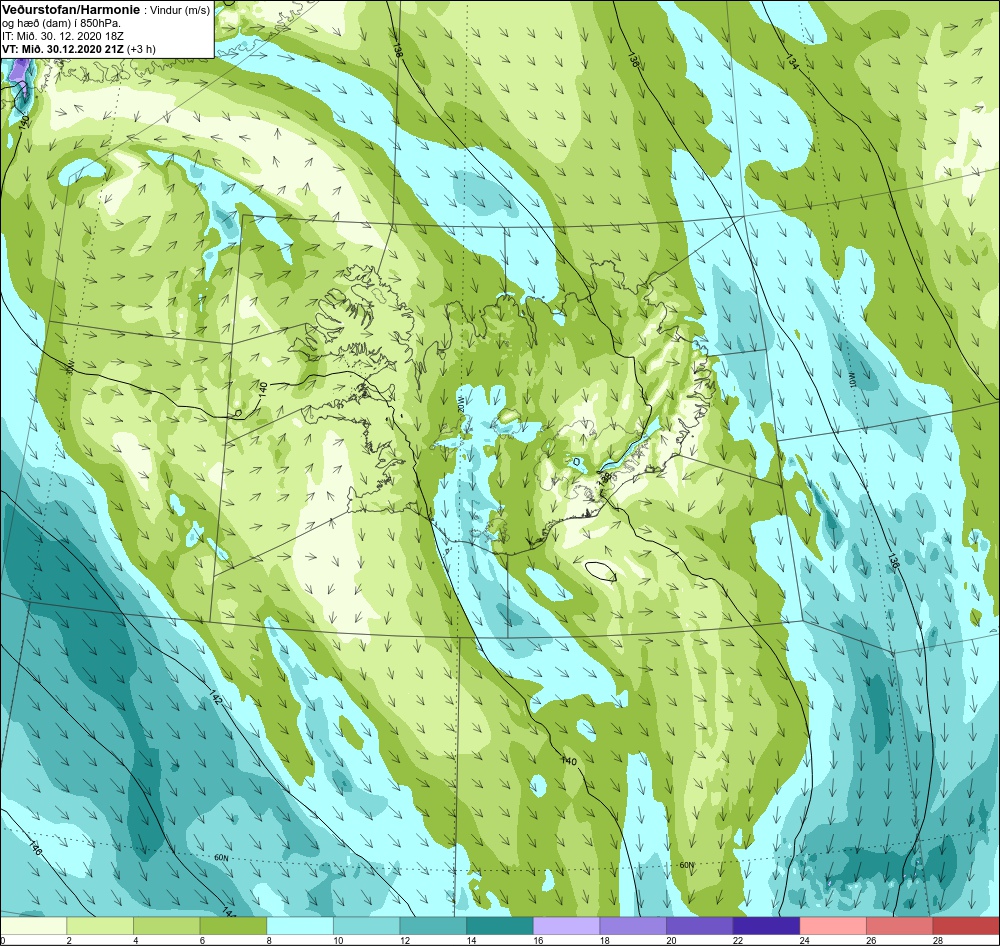
Task: Click the light pink 24–26 m/s legend swatch
Action: click(x=833, y=926)
